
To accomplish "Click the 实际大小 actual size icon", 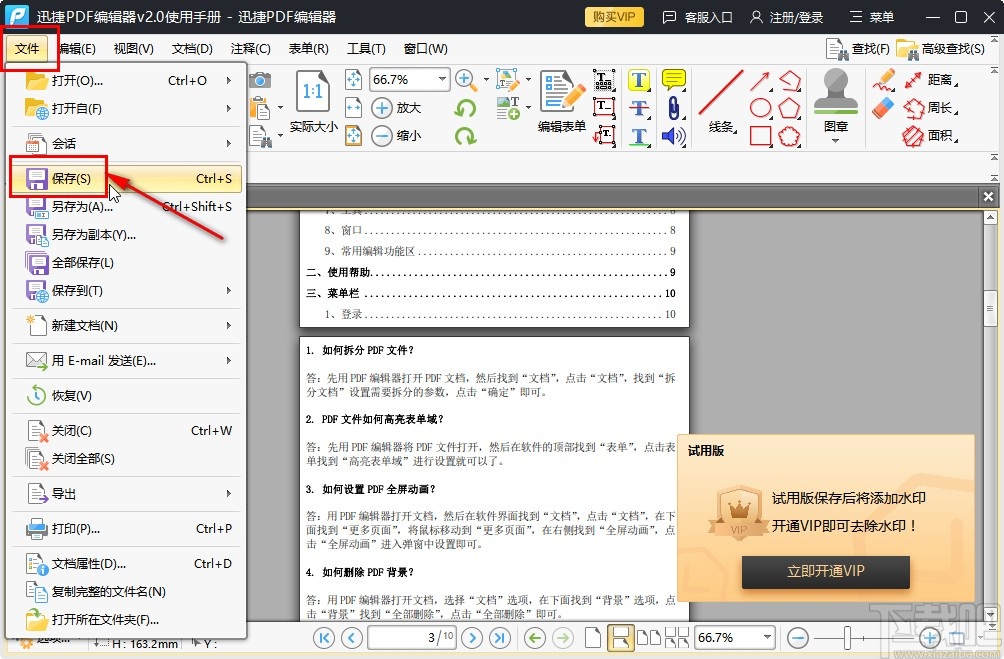I will point(313,100).
